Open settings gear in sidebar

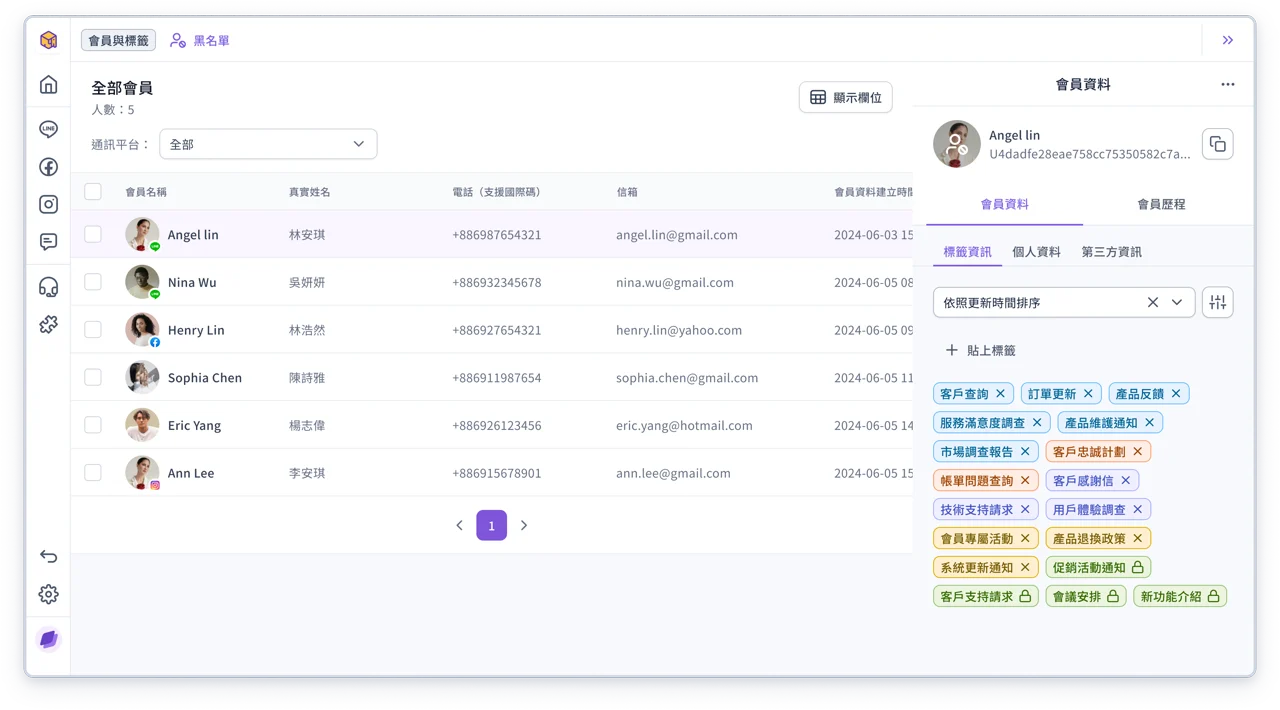pyautogui.click(x=48, y=594)
